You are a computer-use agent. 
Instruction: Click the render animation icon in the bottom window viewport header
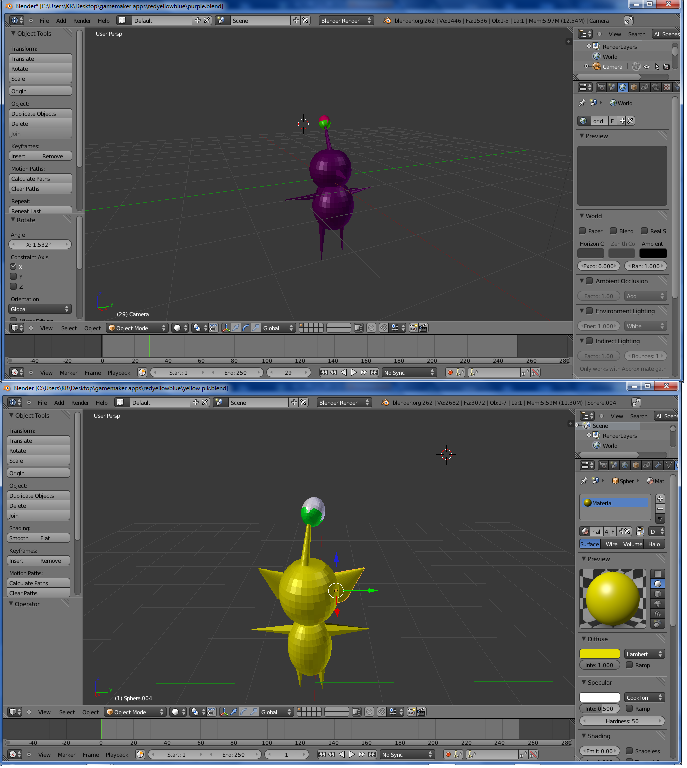click(421, 712)
